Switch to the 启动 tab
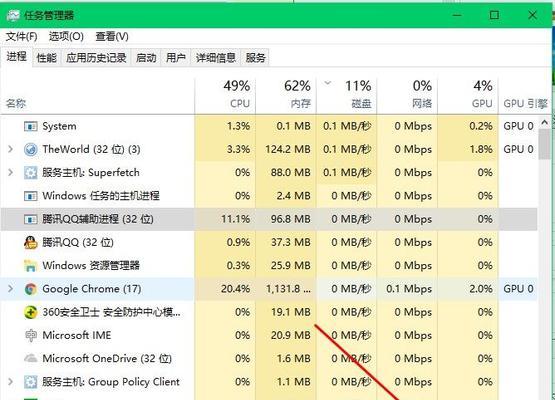This screenshot has width=555, height=400. tap(146, 58)
